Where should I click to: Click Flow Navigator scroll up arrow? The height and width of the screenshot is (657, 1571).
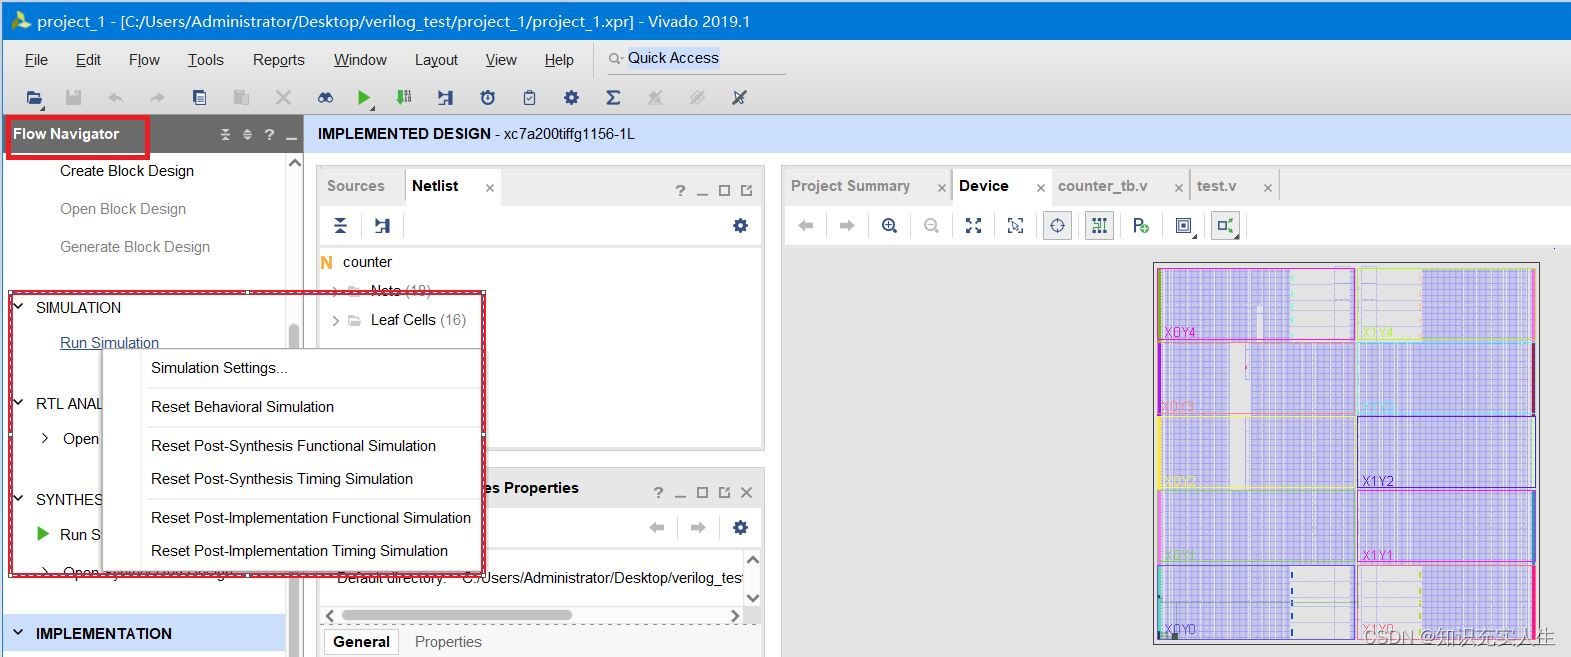click(294, 162)
